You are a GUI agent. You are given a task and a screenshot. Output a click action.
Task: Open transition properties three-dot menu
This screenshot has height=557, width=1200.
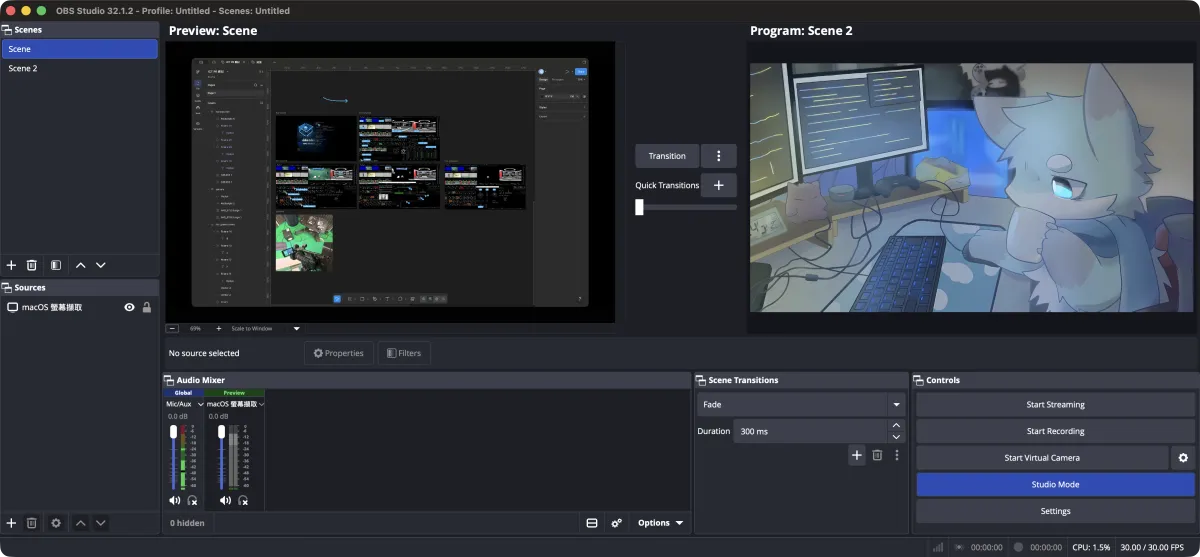[x=897, y=455]
